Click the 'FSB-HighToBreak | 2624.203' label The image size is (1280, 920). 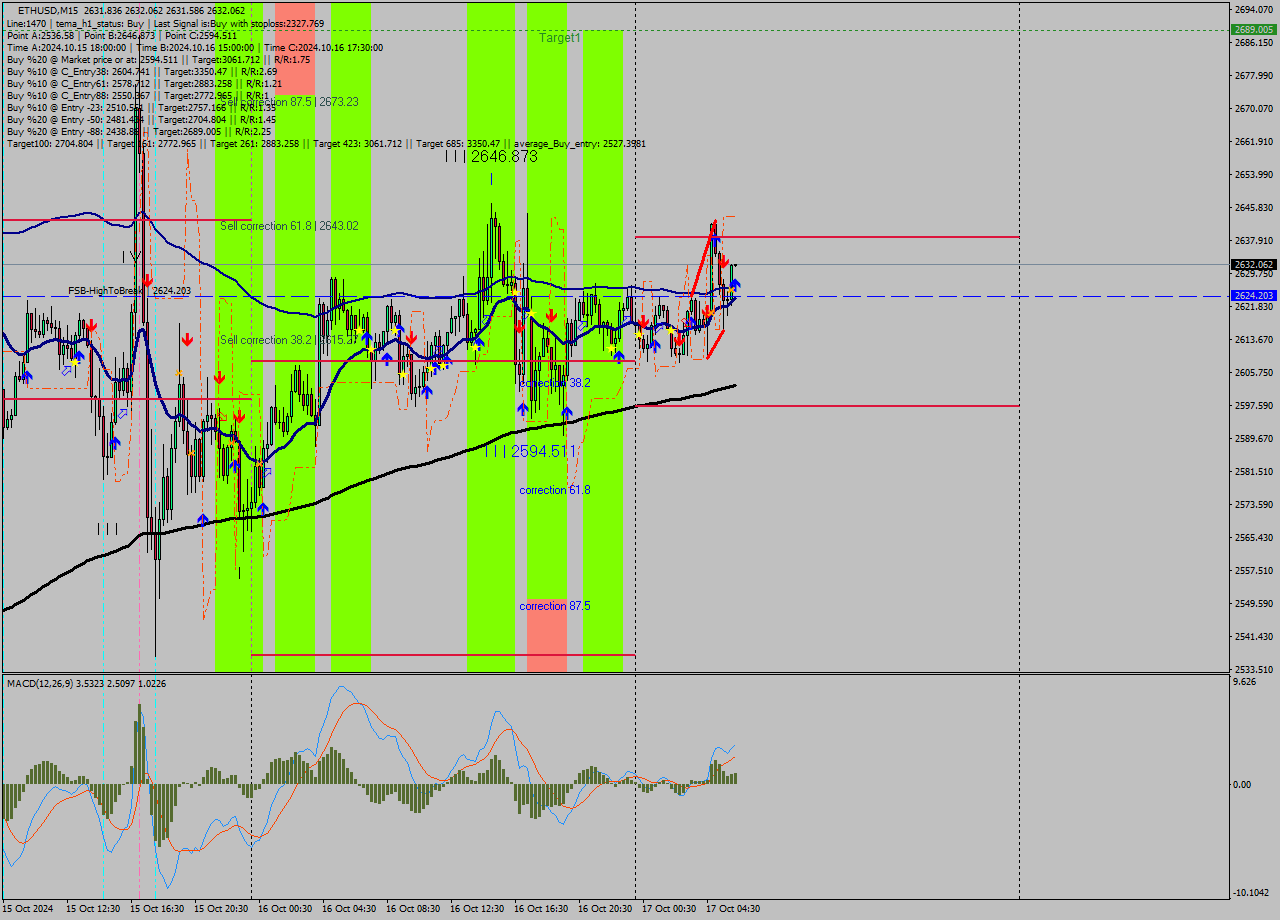(x=129, y=290)
